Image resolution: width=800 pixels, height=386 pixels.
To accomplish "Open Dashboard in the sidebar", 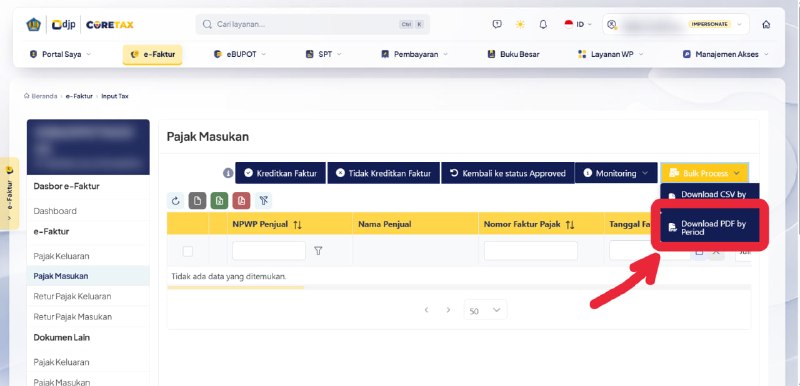I will (55, 211).
